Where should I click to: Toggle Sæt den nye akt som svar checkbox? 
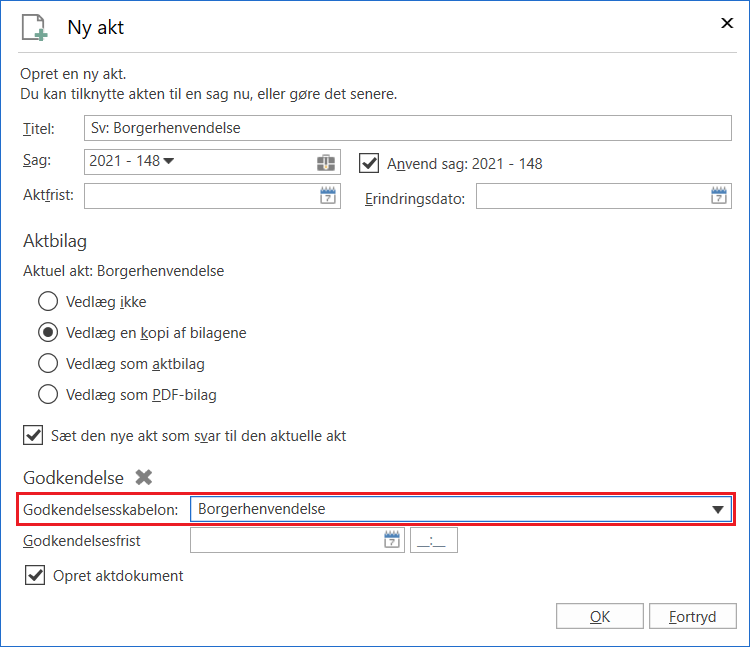(x=33, y=436)
